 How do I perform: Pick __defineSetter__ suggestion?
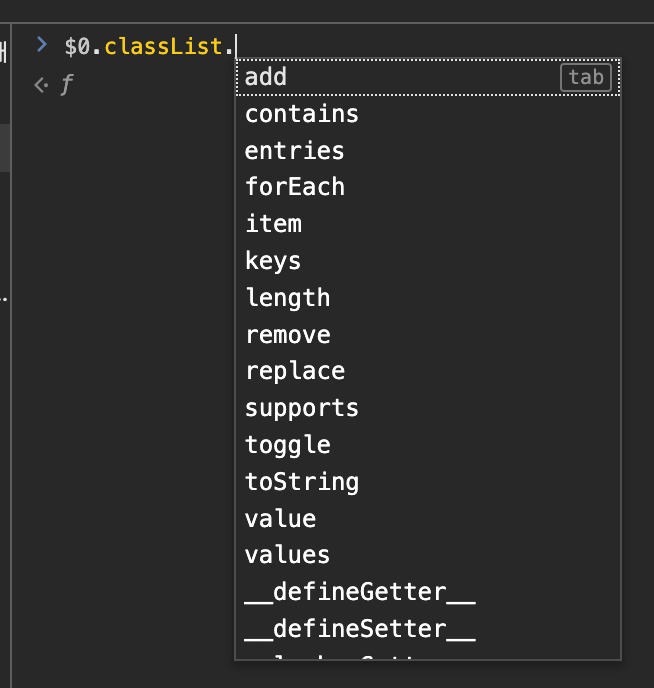428,630
